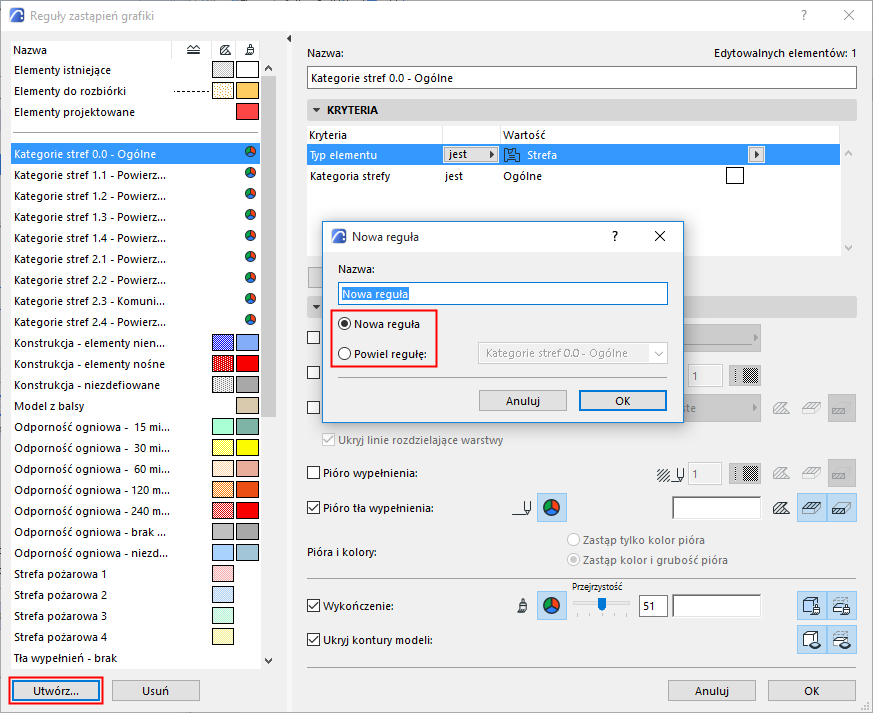This screenshot has width=873, height=713.
Task: Click red swatch of Elementy projektowane
Action: click(247, 111)
